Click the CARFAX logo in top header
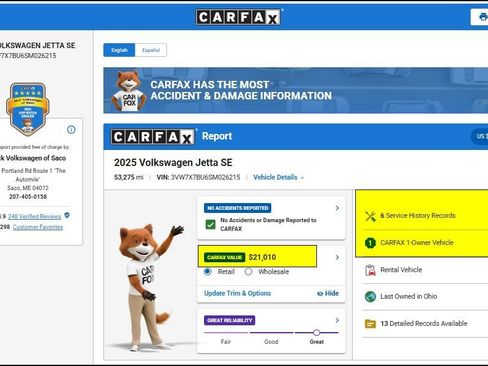The width and height of the screenshot is (488, 366). [238, 17]
